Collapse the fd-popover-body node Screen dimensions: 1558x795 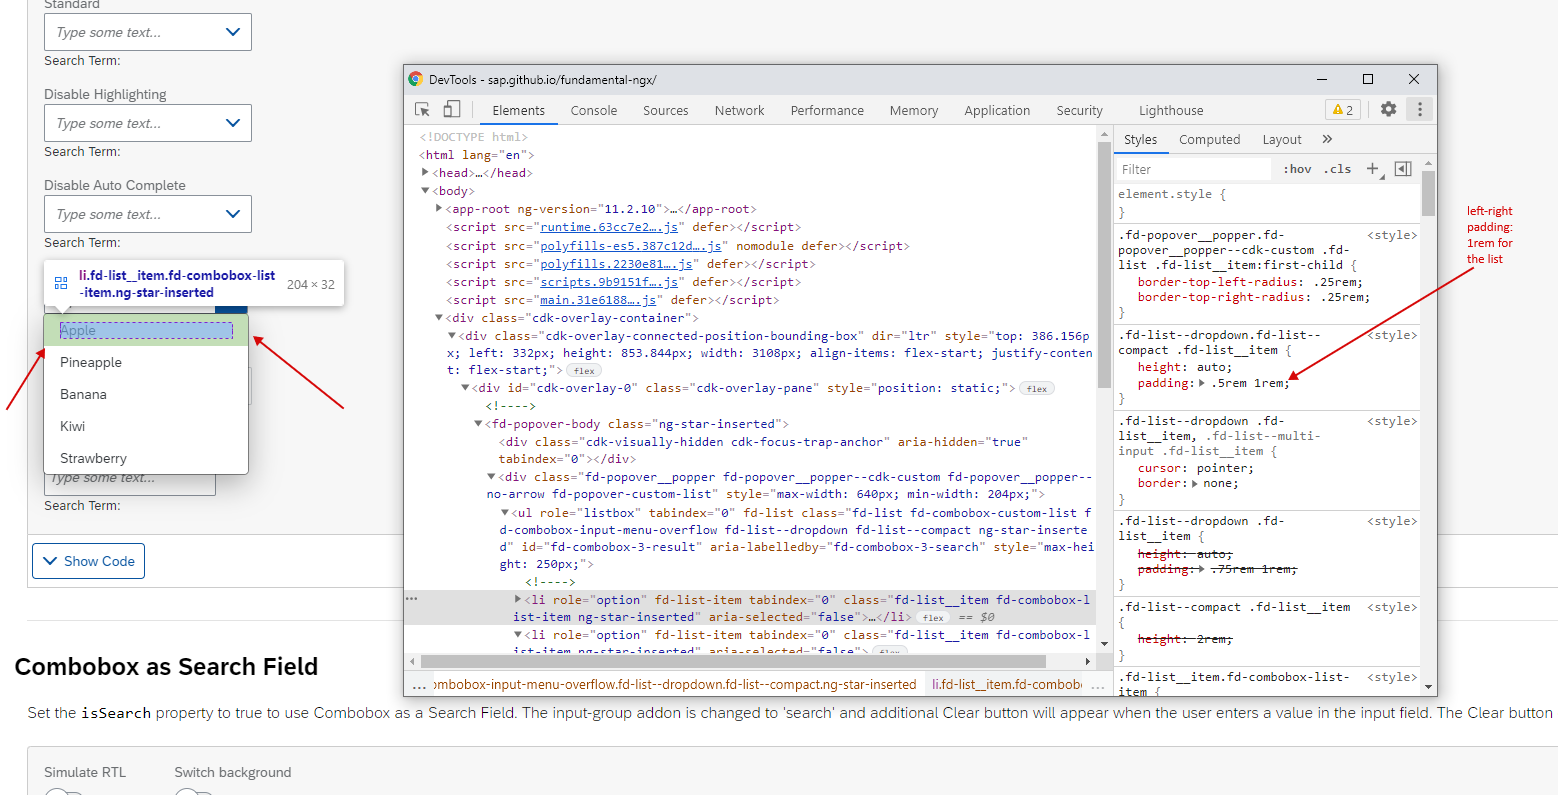click(x=478, y=424)
